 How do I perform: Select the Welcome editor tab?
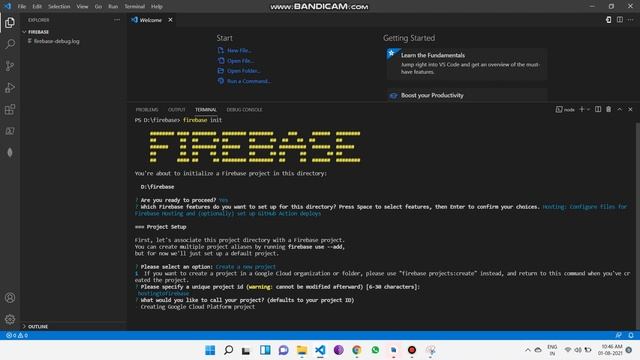click(151, 20)
